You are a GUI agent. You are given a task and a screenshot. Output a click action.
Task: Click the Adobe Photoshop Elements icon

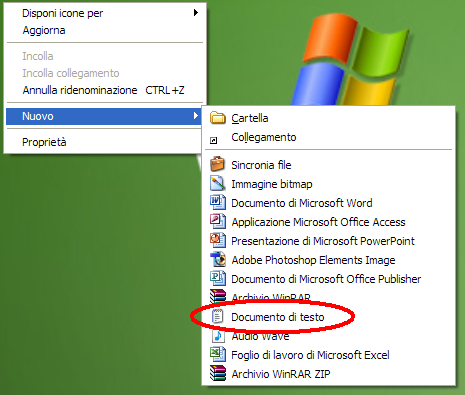click(x=218, y=259)
